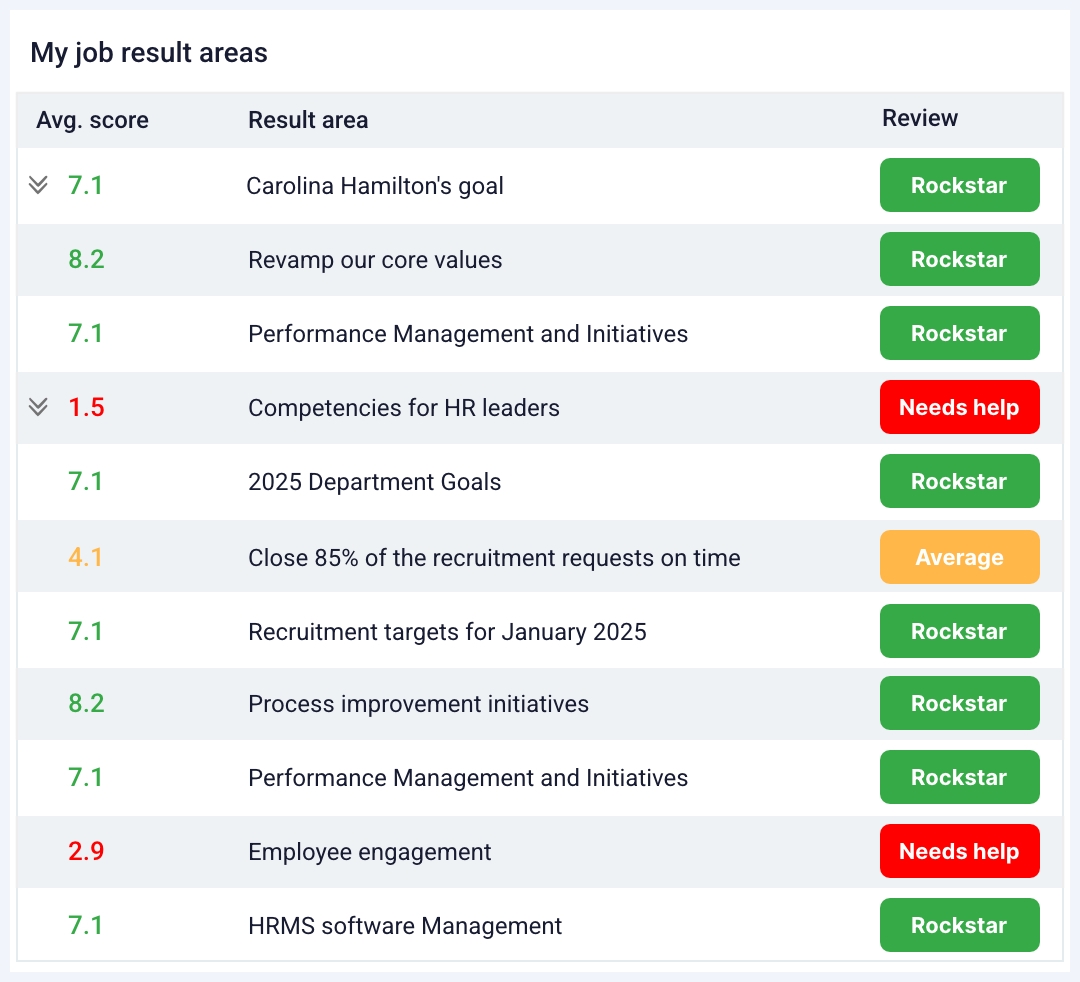Open Needs help review for Competencies for HR leaders

click(959, 407)
